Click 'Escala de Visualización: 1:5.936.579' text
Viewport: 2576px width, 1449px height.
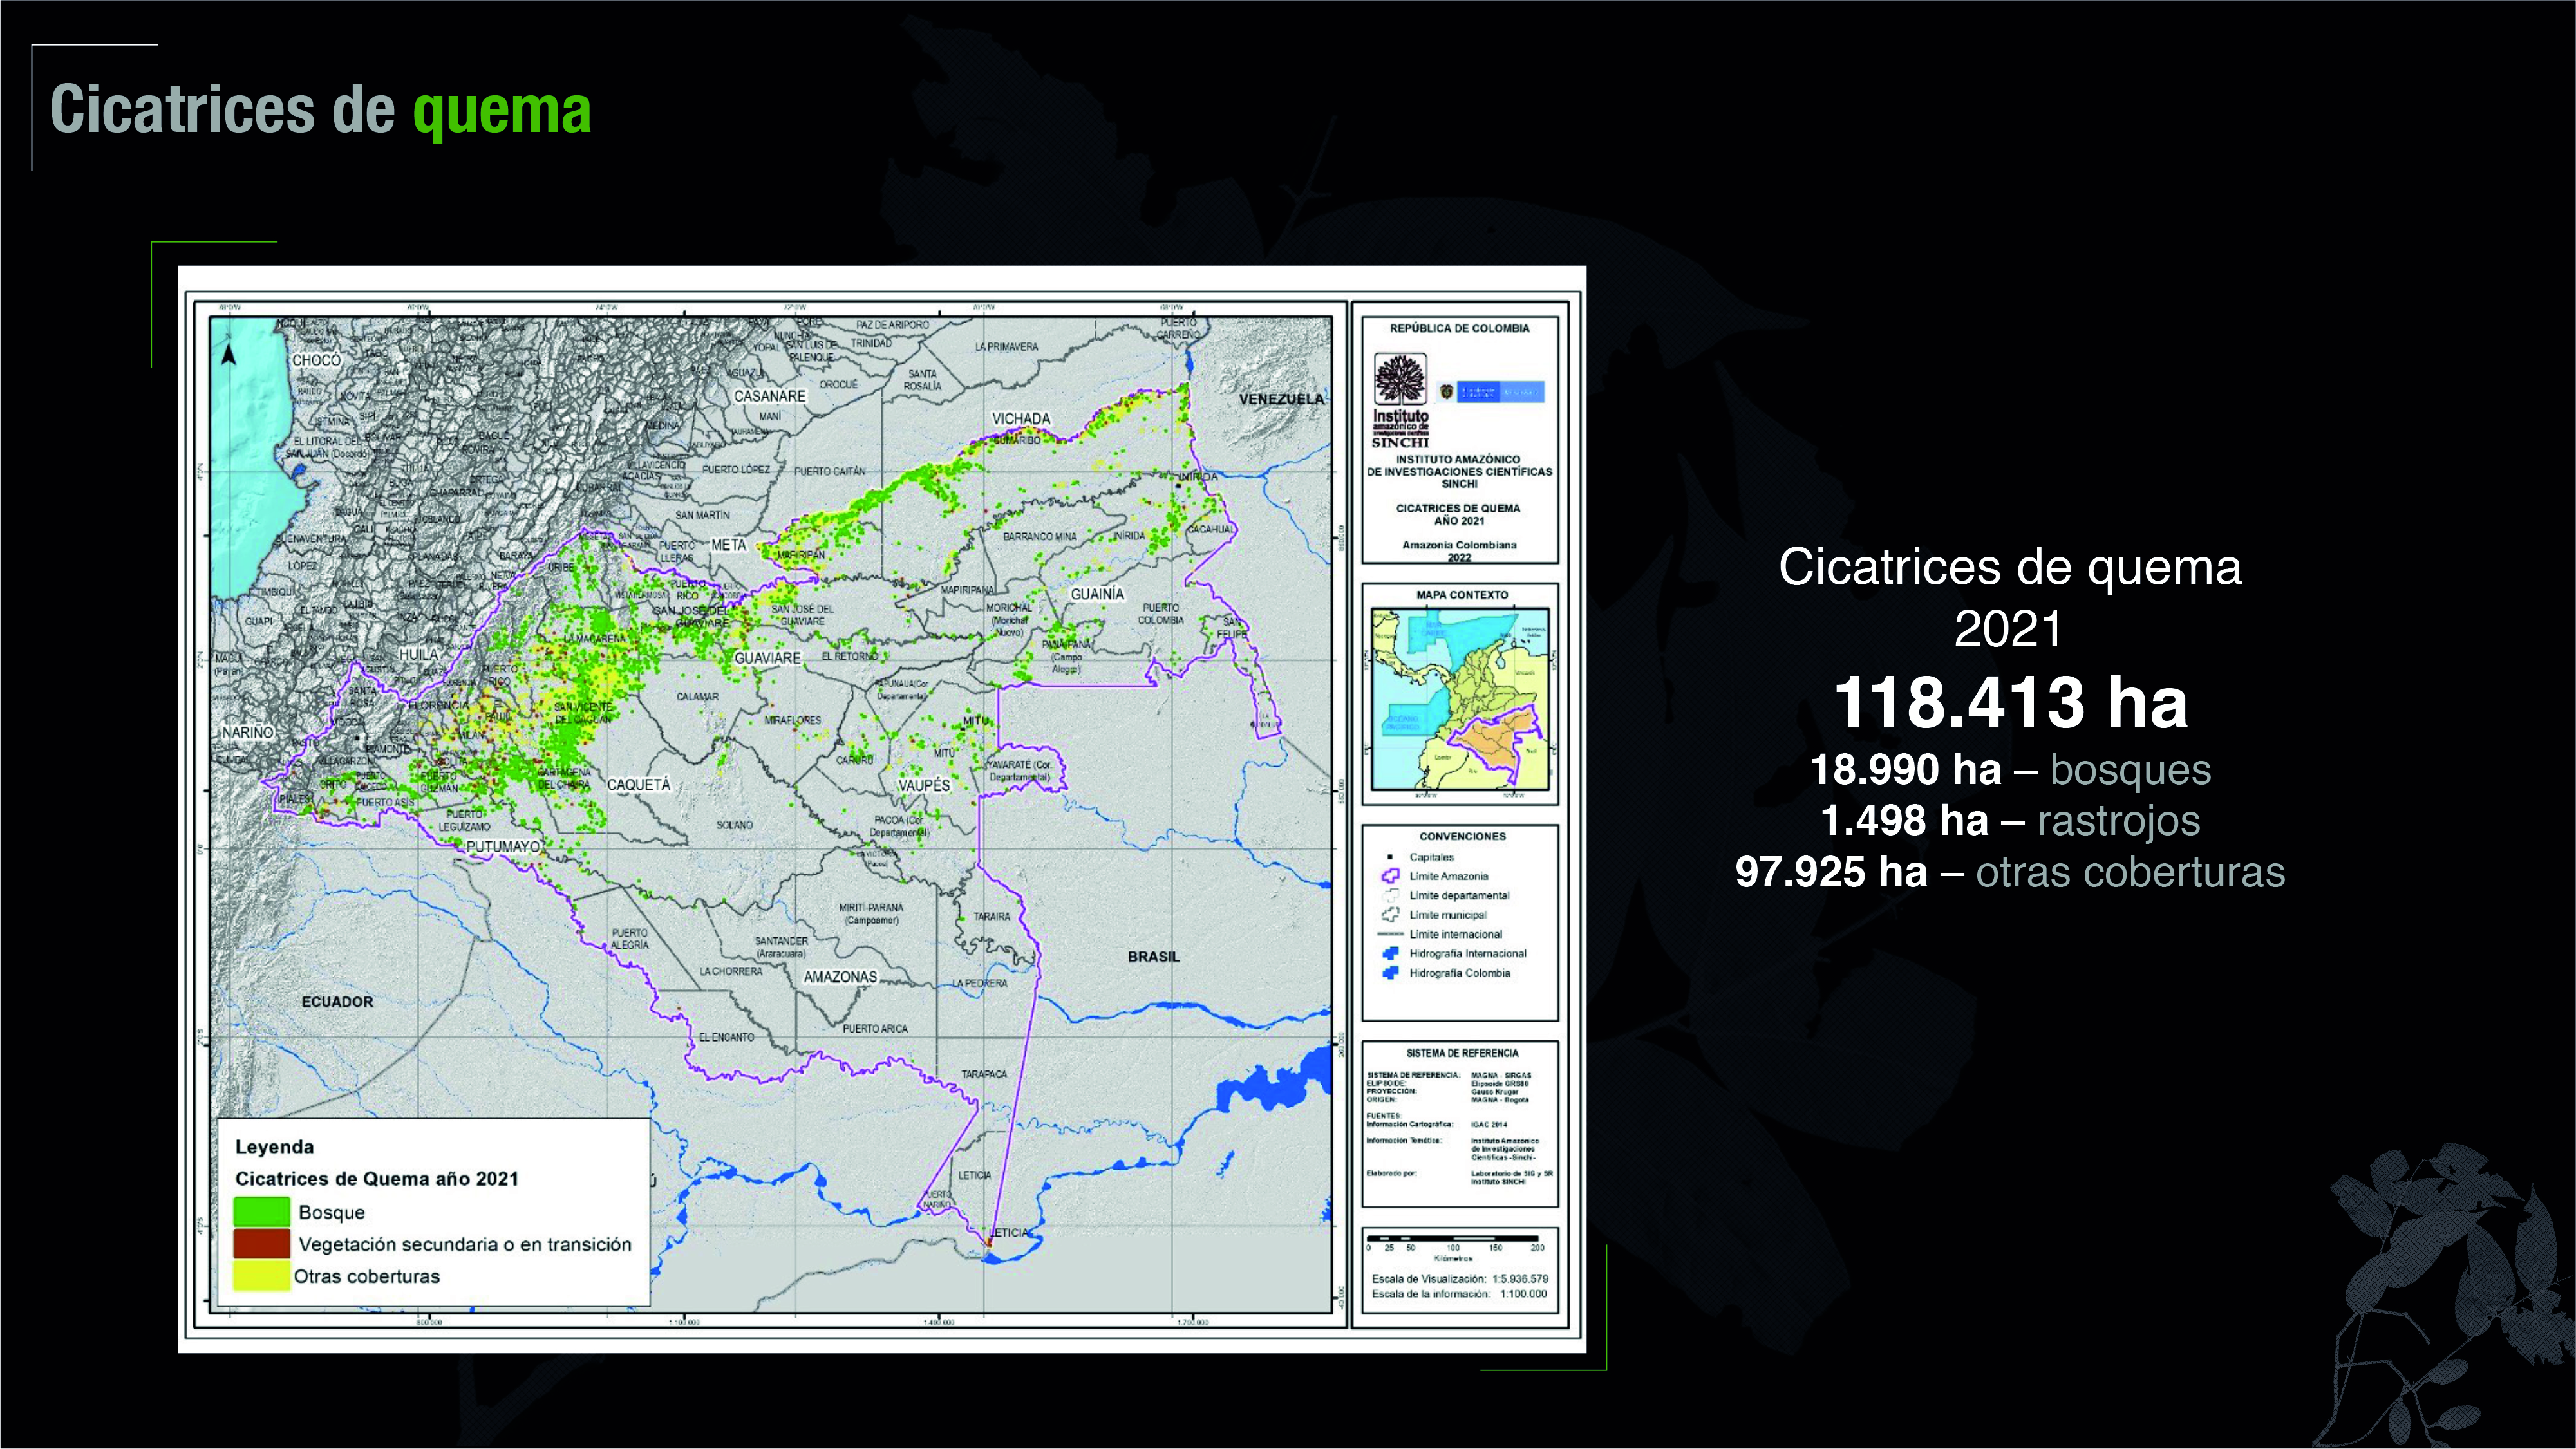tap(1459, 1279)
